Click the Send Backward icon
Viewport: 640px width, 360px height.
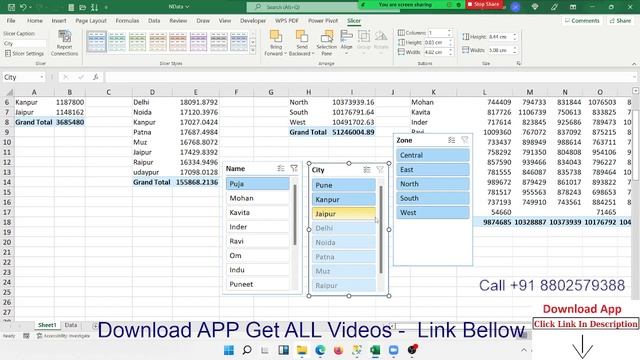point(302,37)
